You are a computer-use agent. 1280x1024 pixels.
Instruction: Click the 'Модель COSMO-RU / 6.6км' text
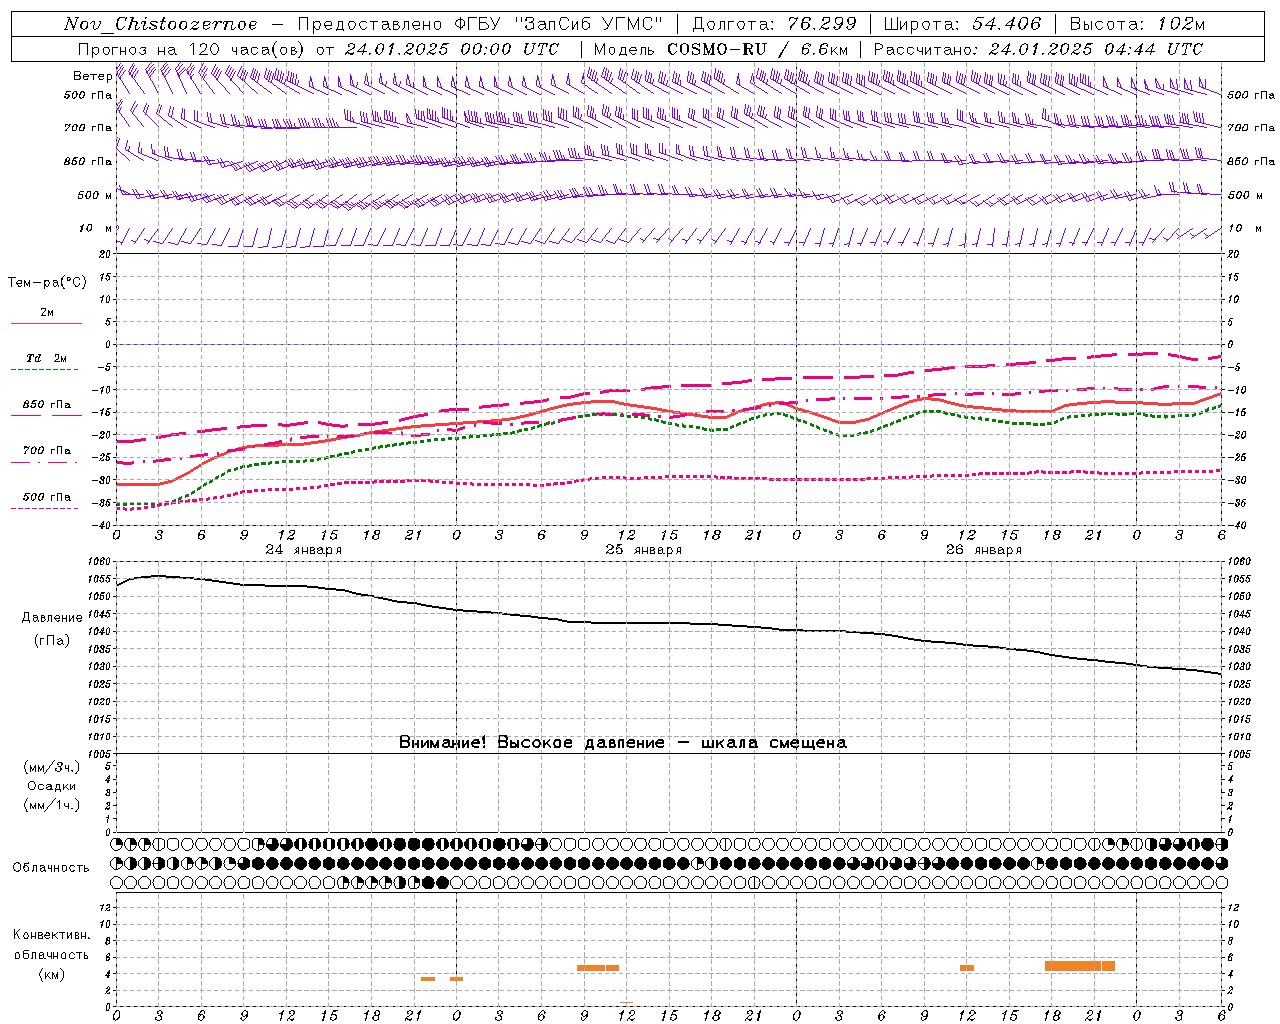coord(720,49)
